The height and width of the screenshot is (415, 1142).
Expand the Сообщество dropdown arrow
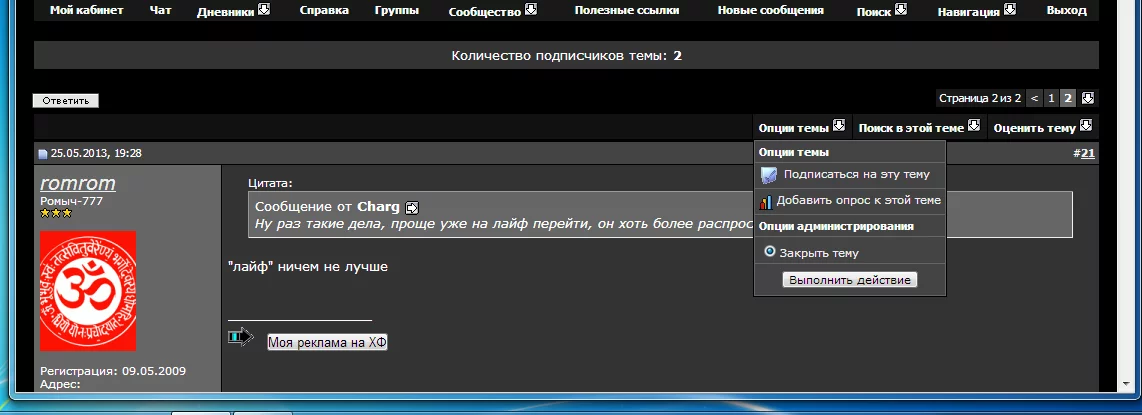531,9
